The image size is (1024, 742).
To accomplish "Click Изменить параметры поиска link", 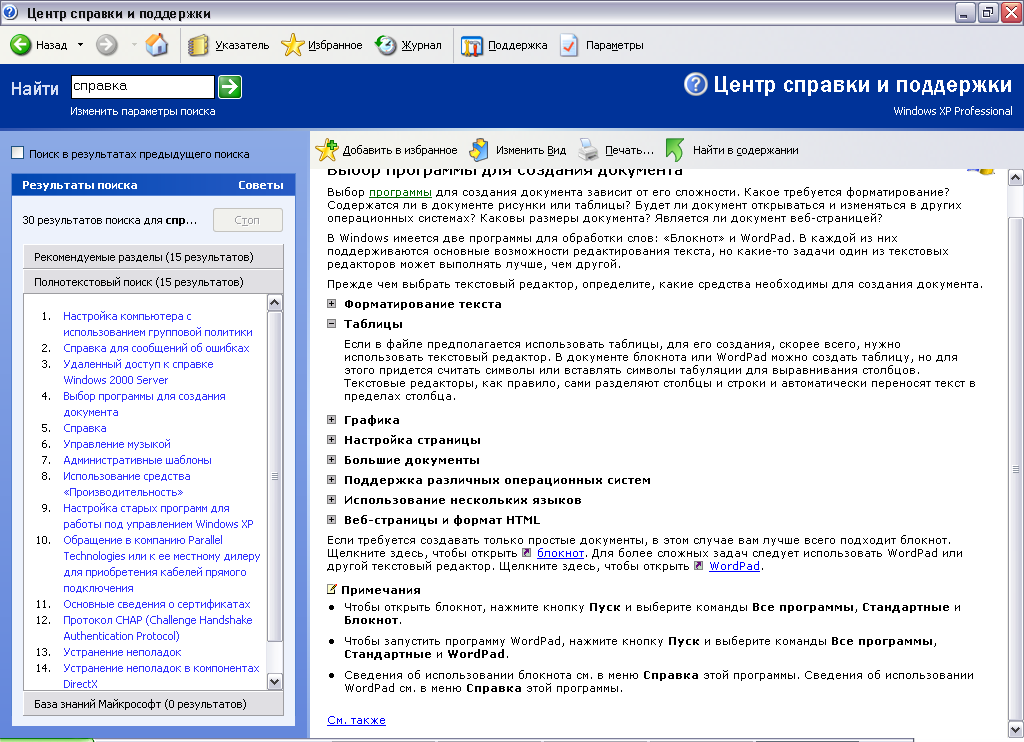I will click(142, 111).
